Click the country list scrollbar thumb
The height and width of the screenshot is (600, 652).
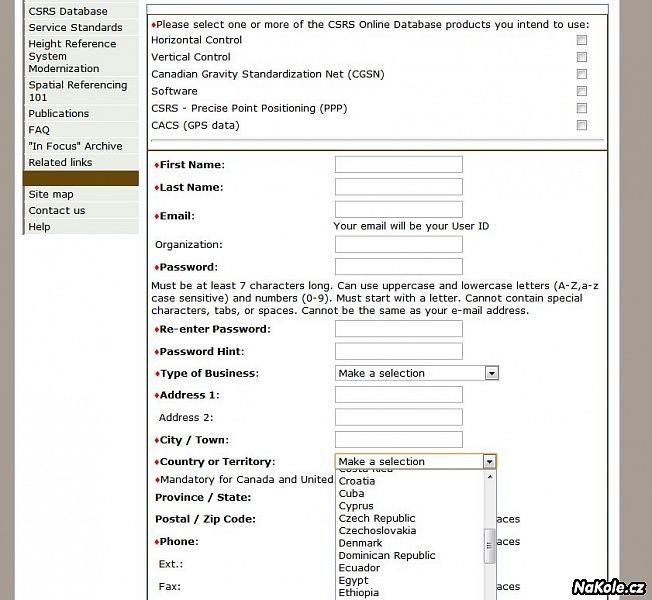click(x=490, y=546)
